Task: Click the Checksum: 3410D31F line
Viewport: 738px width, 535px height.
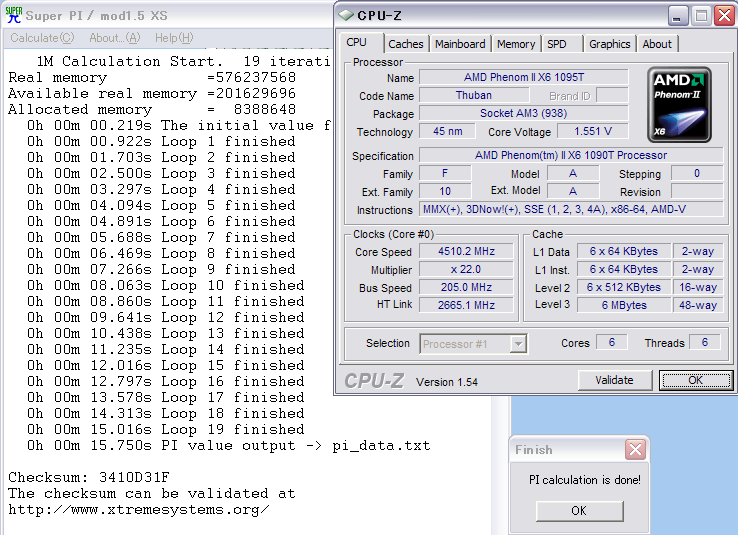Action: point(89,477)
